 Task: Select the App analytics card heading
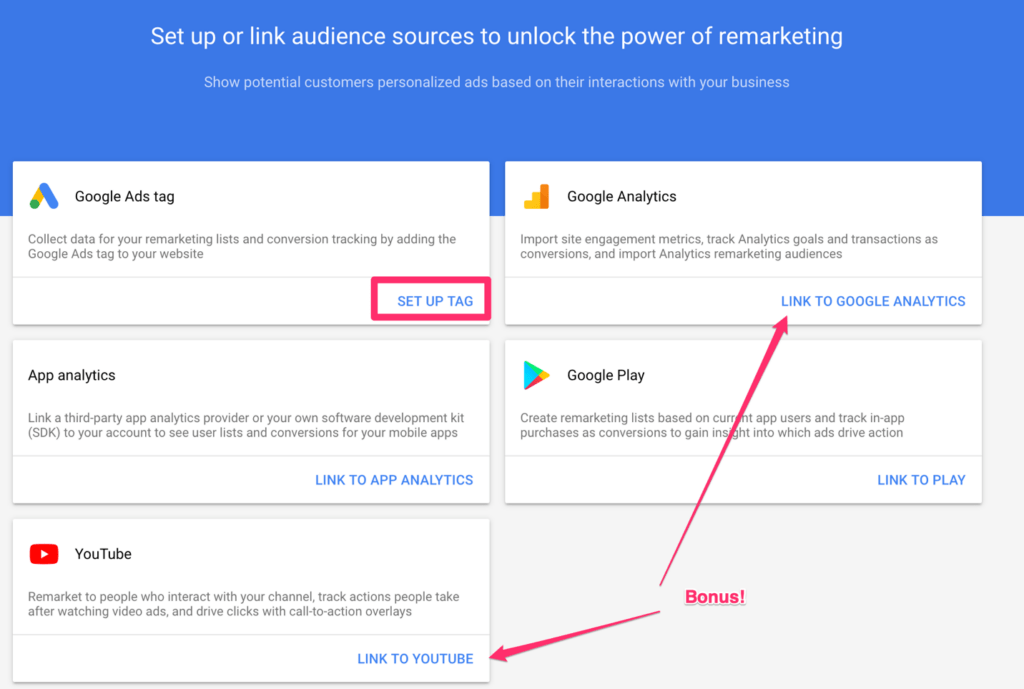pos(72,376)
